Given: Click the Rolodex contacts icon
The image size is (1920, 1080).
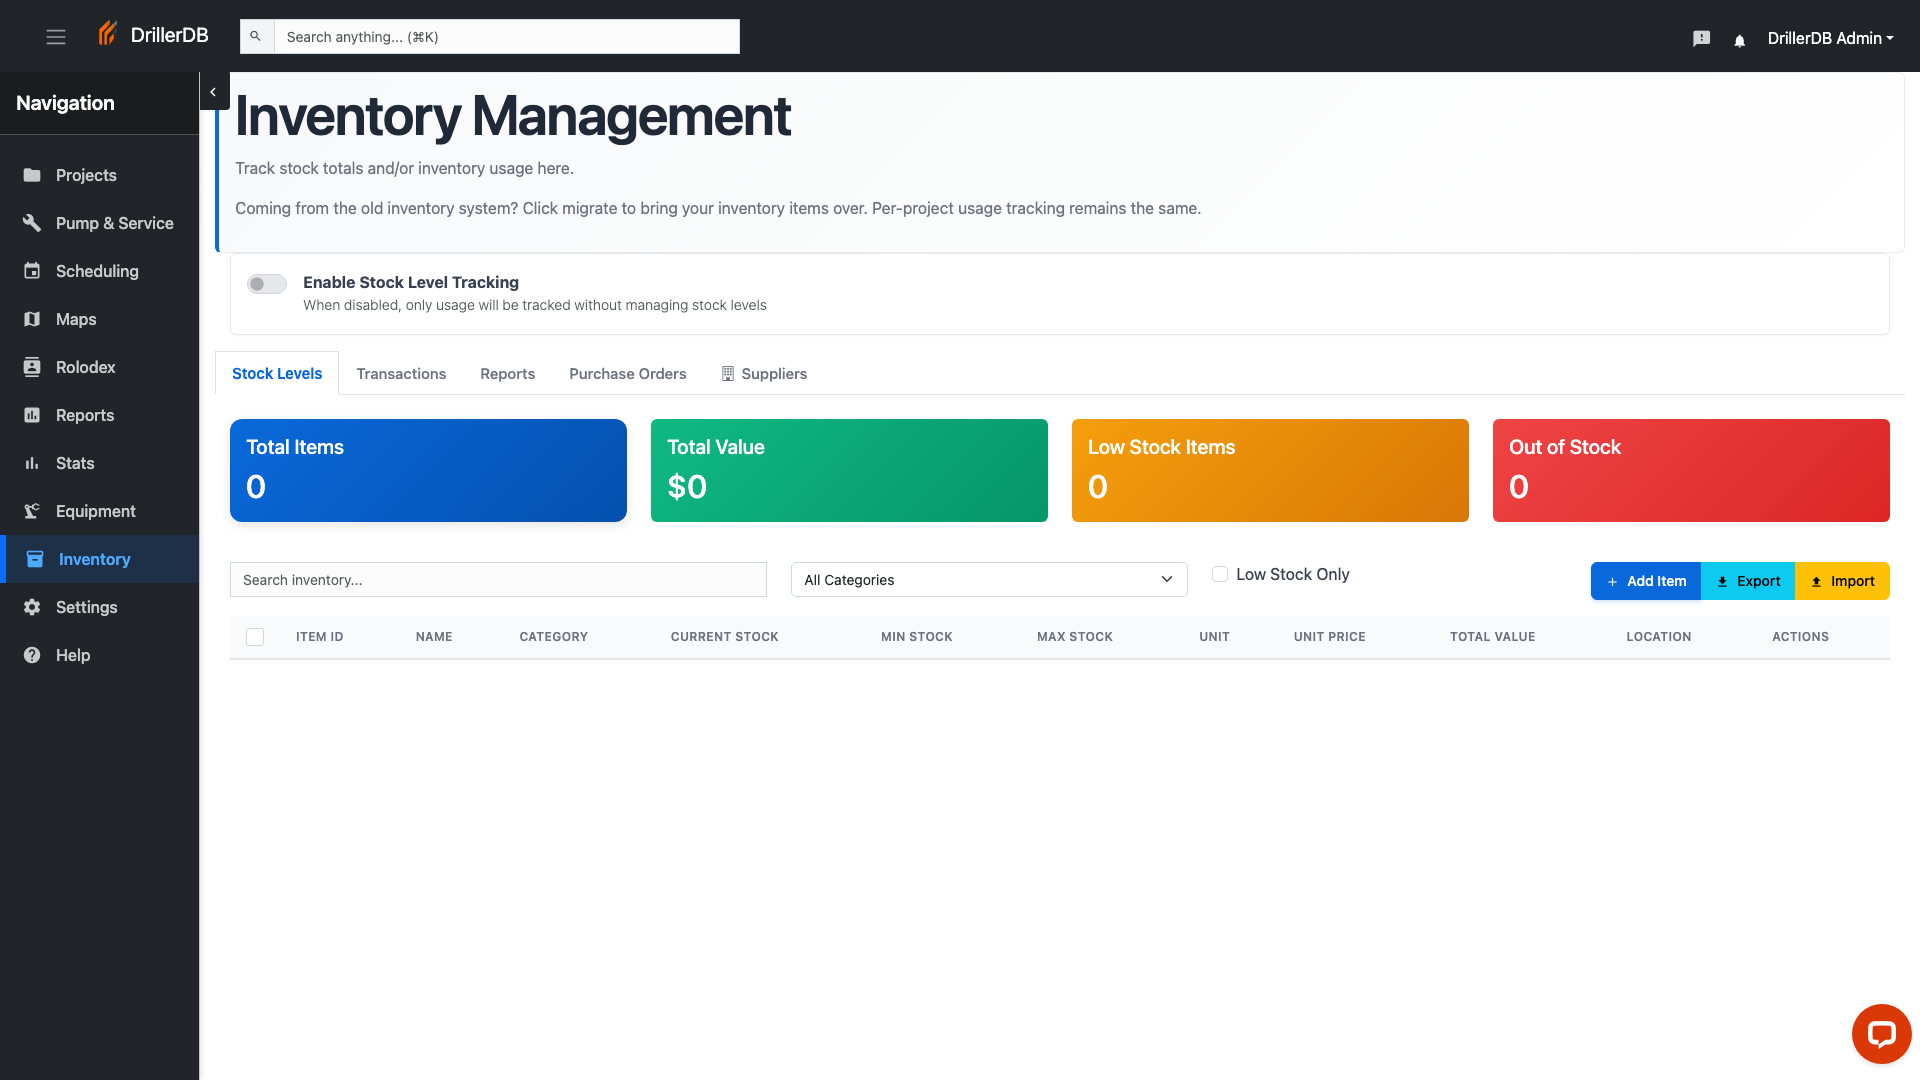Looking at the screenshot, I should click(x=32, y=367).
